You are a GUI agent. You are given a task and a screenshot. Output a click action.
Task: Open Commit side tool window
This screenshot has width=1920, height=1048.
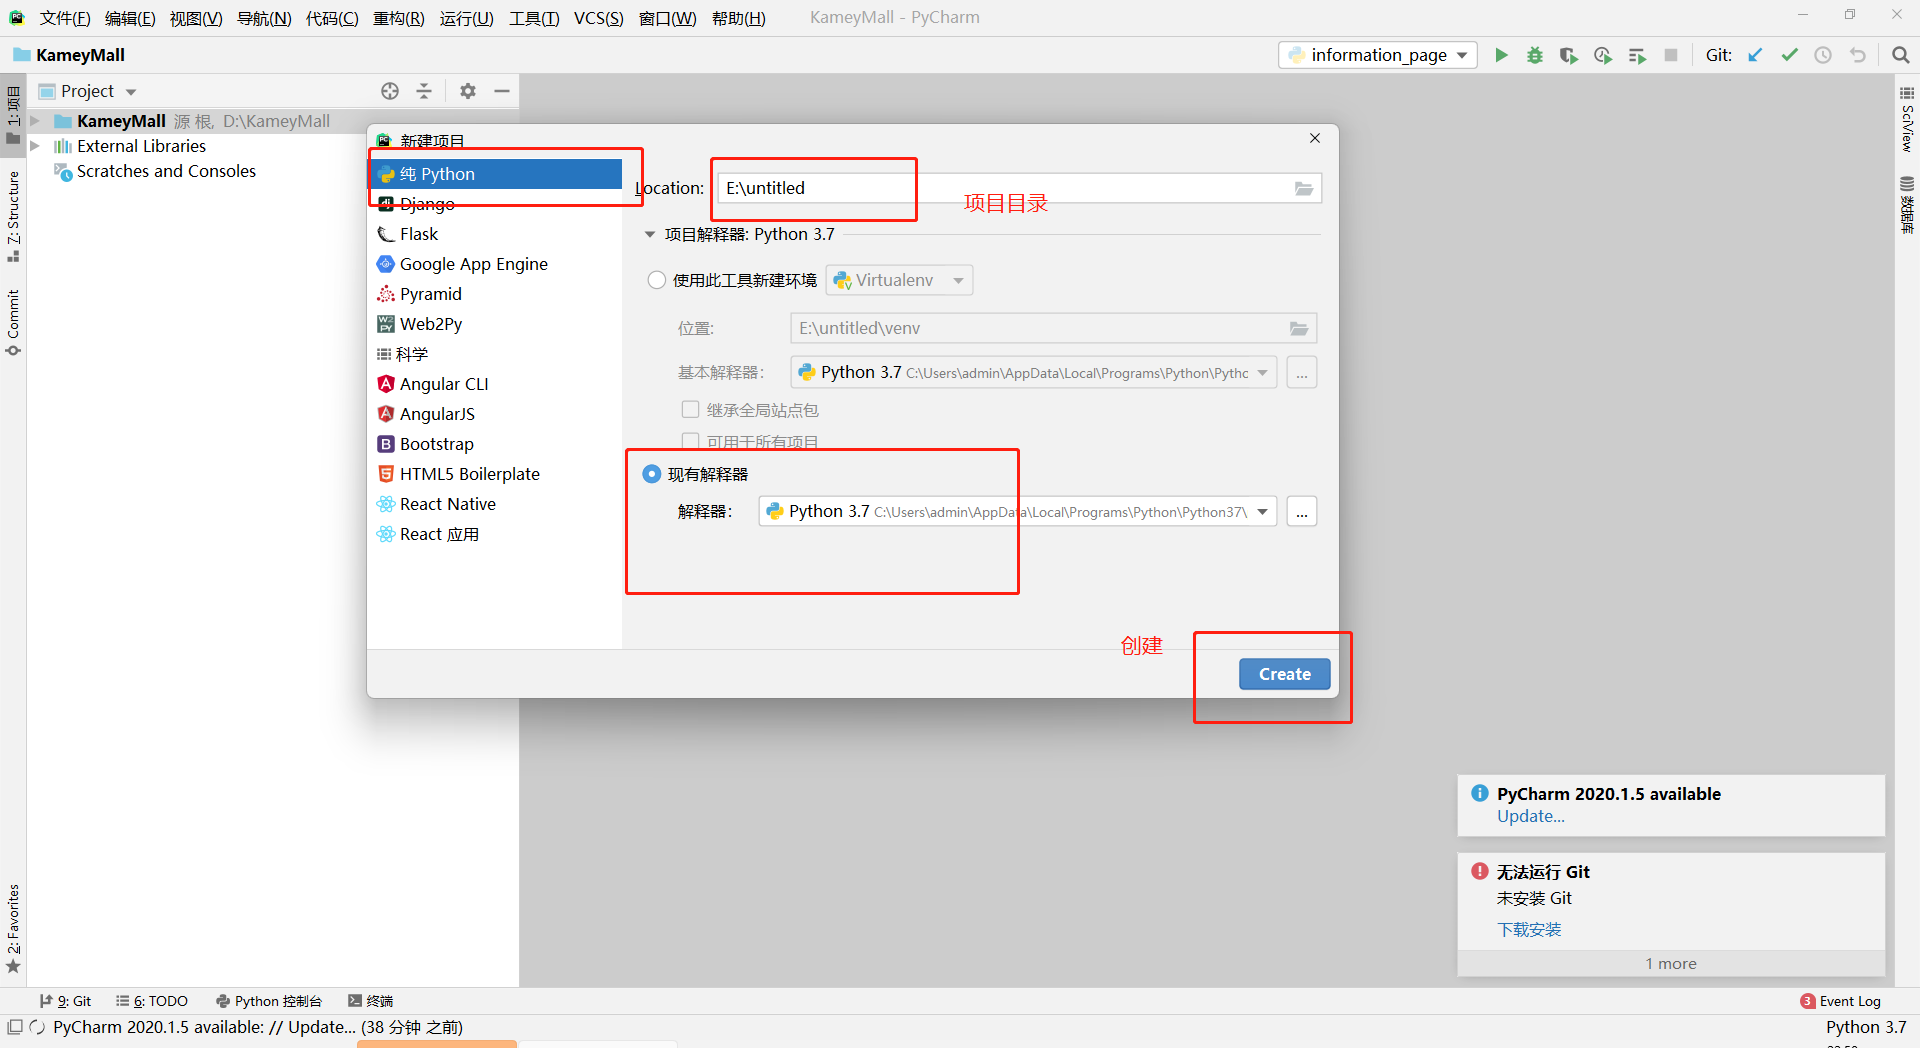click(x=13, y=322)
